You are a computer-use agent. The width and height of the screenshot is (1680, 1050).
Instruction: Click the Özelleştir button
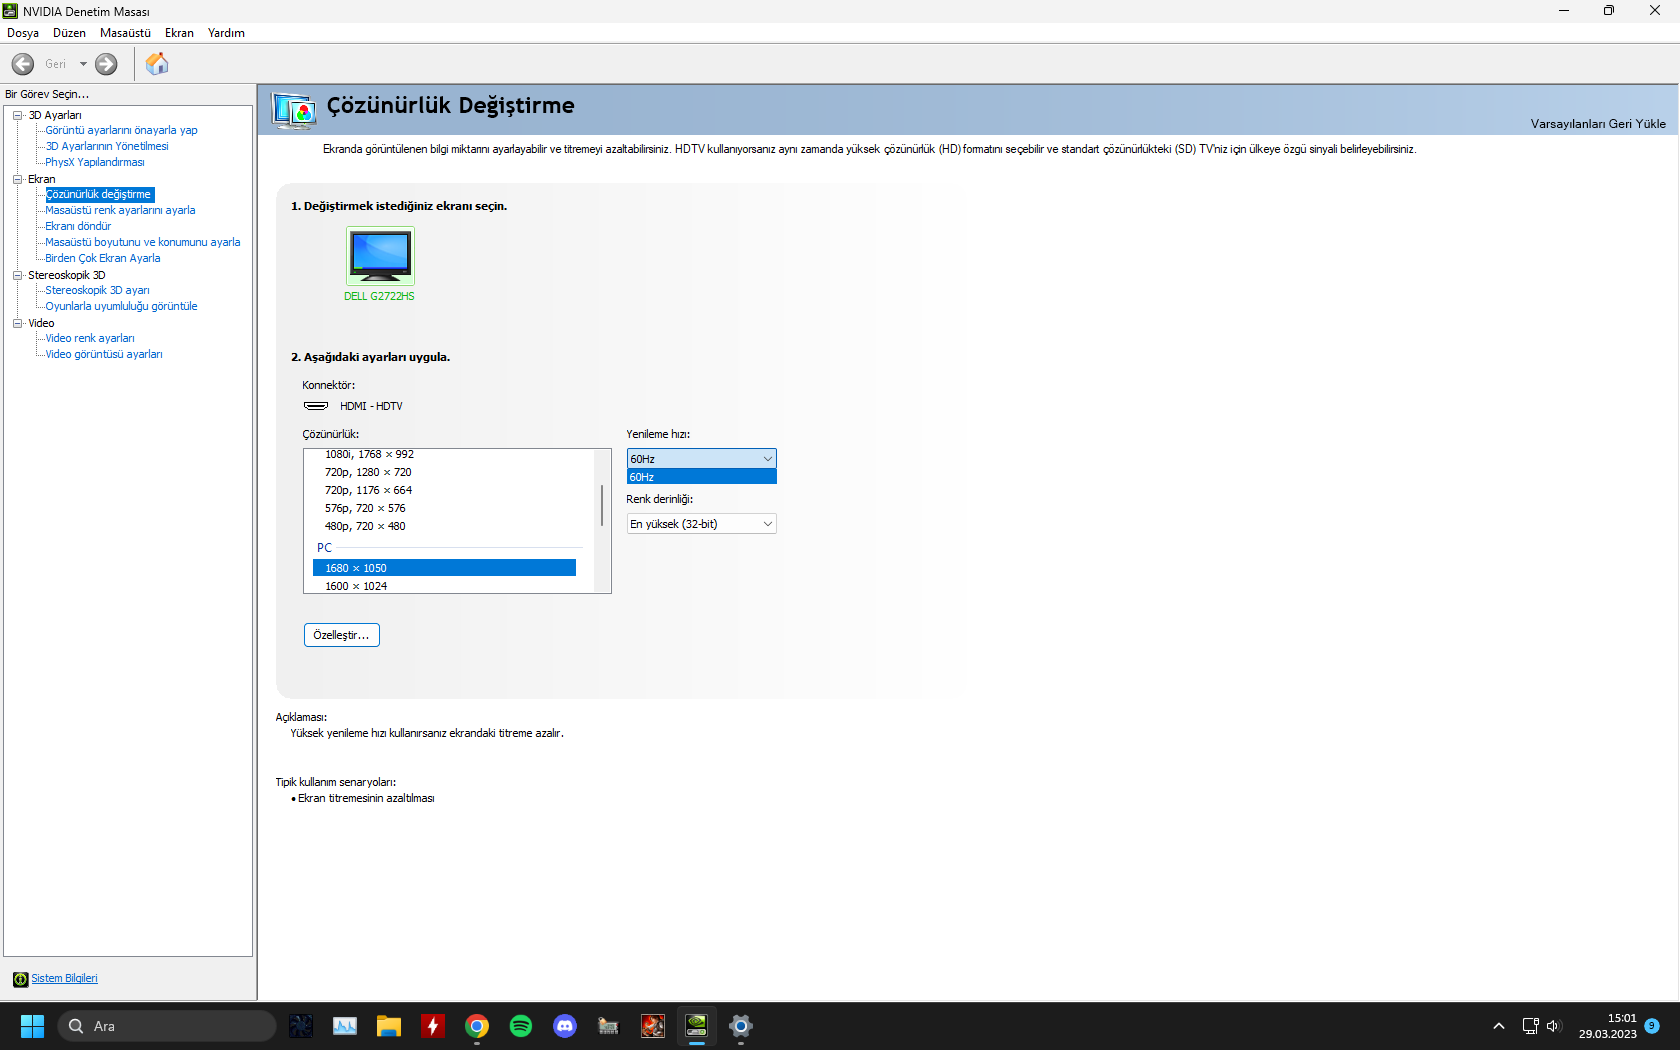click(x=342, y=635)
